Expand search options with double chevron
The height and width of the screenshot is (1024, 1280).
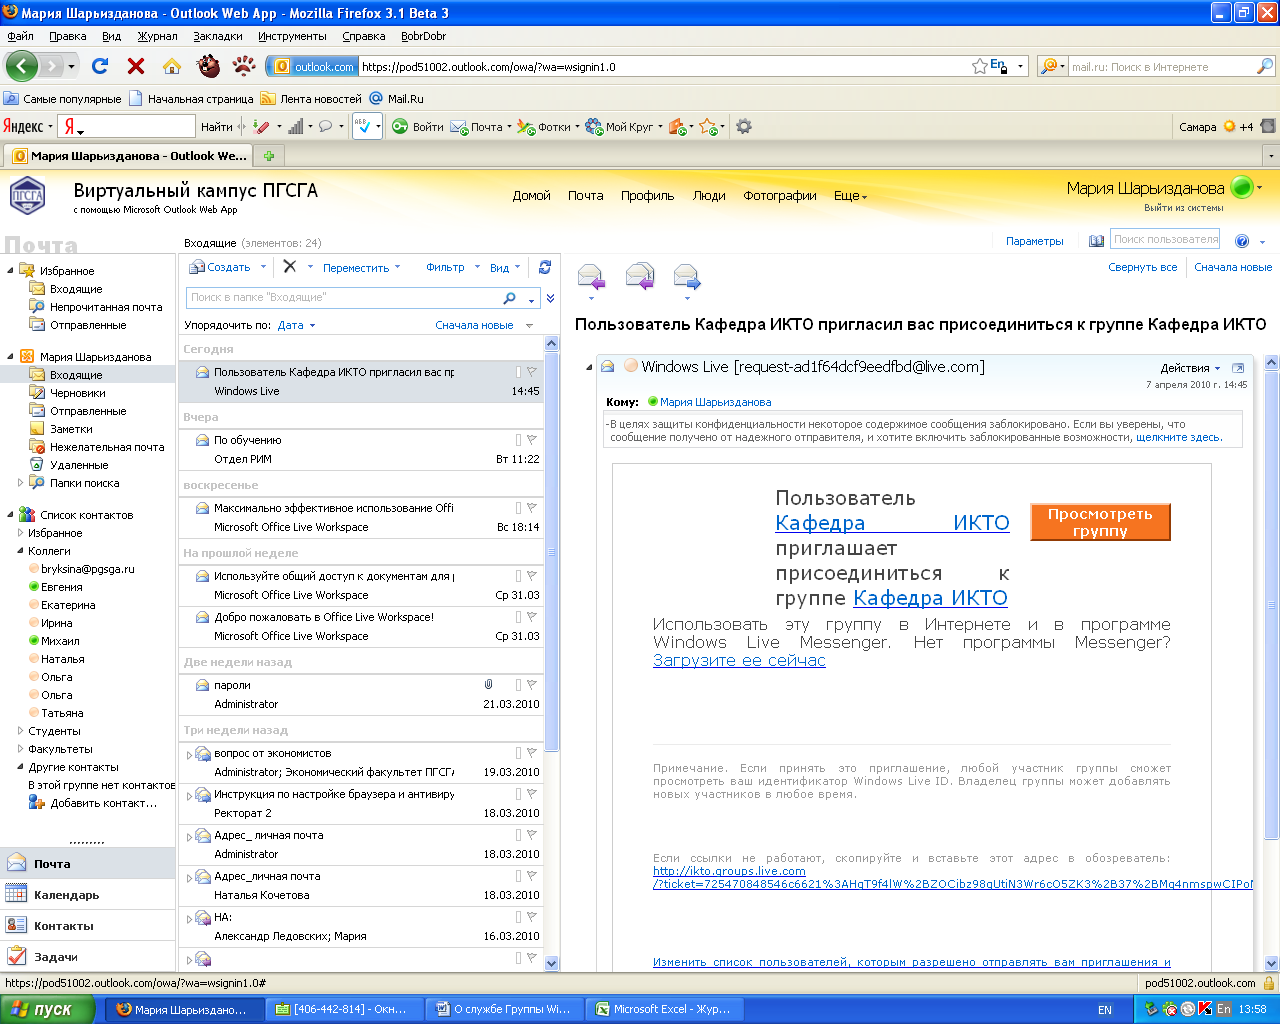(x=550, y=298)
